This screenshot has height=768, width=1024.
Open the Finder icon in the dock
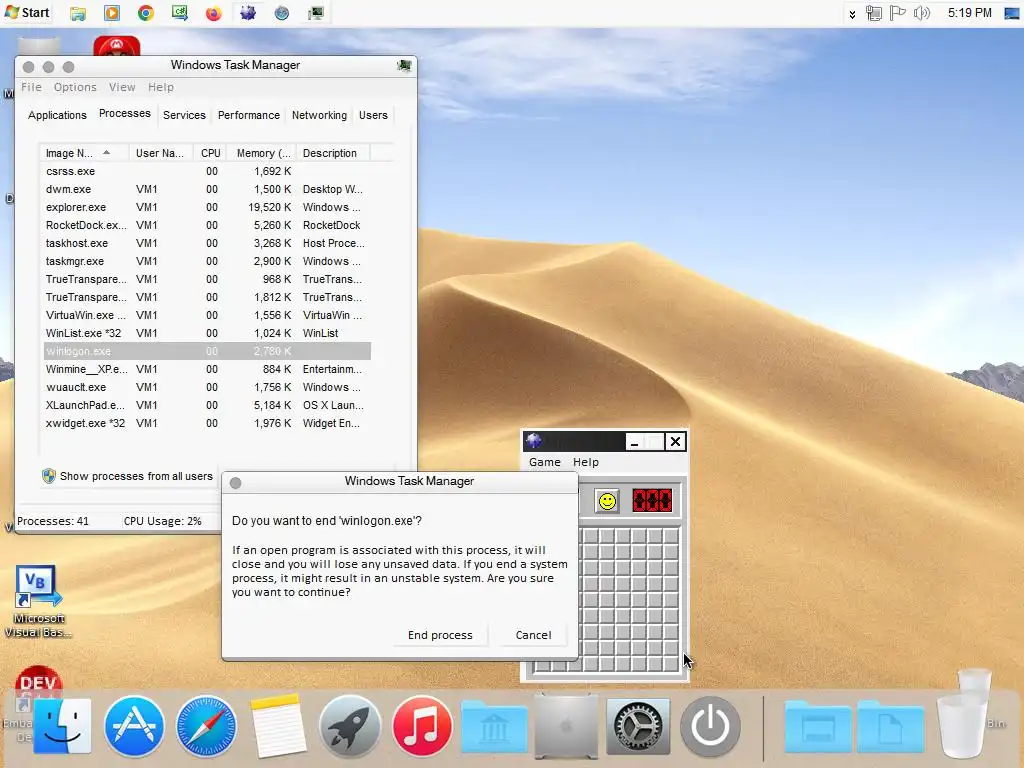click(x=62, y=726)
